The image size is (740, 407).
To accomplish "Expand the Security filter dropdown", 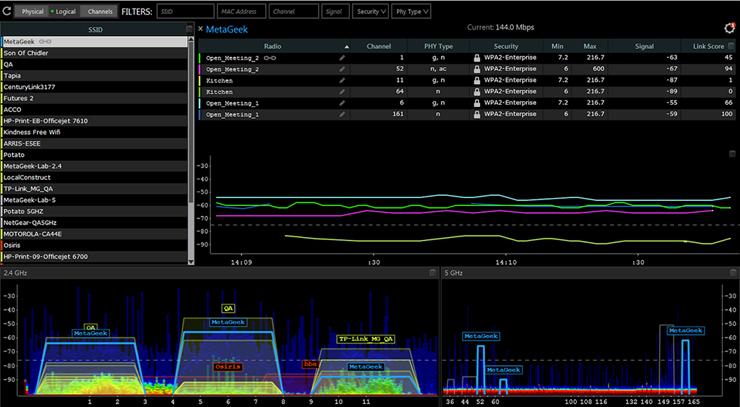I will (370, 11).
